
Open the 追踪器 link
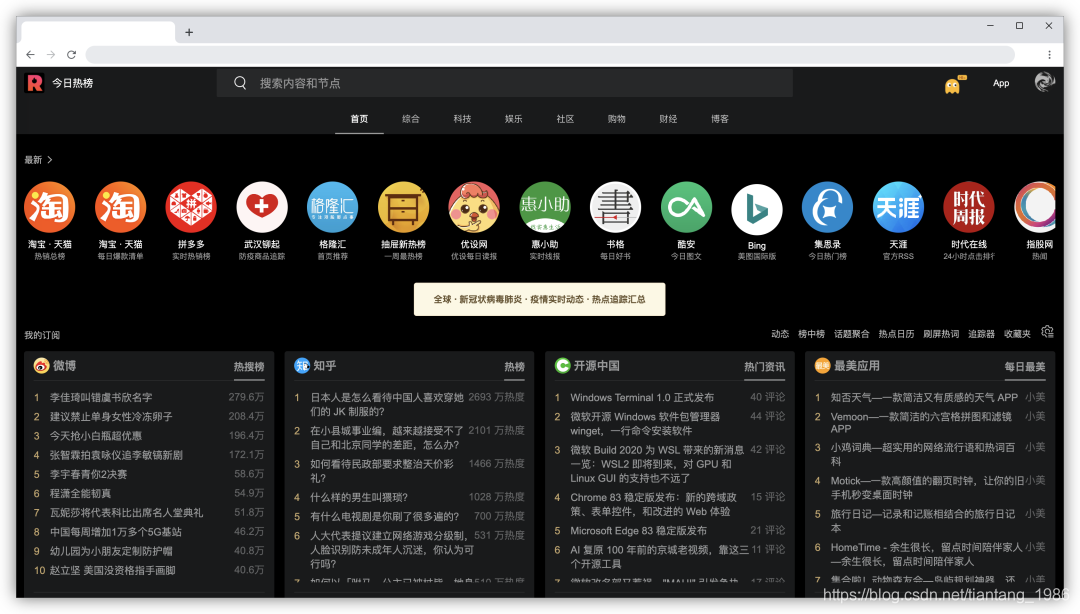(982, 334)
